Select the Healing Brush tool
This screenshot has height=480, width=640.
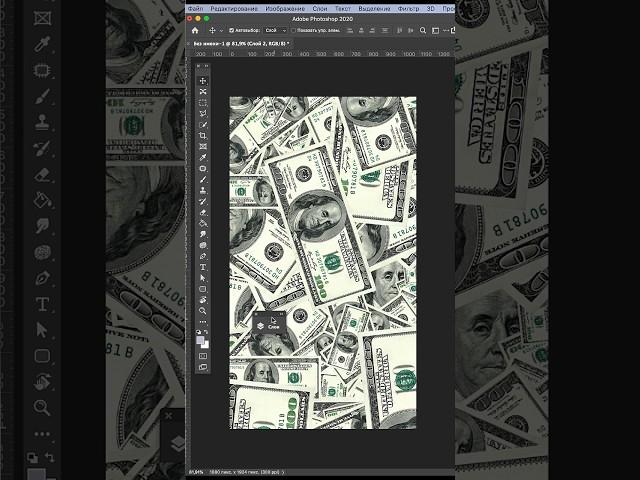203,169
